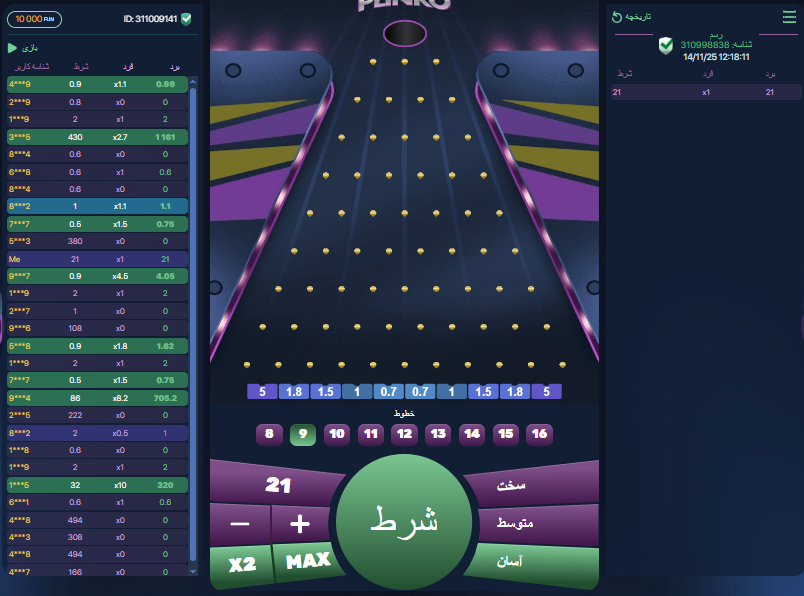Viewport: 804px width, 596px height.
Task: Select 12 lines
Action: [x=404, y=434]
